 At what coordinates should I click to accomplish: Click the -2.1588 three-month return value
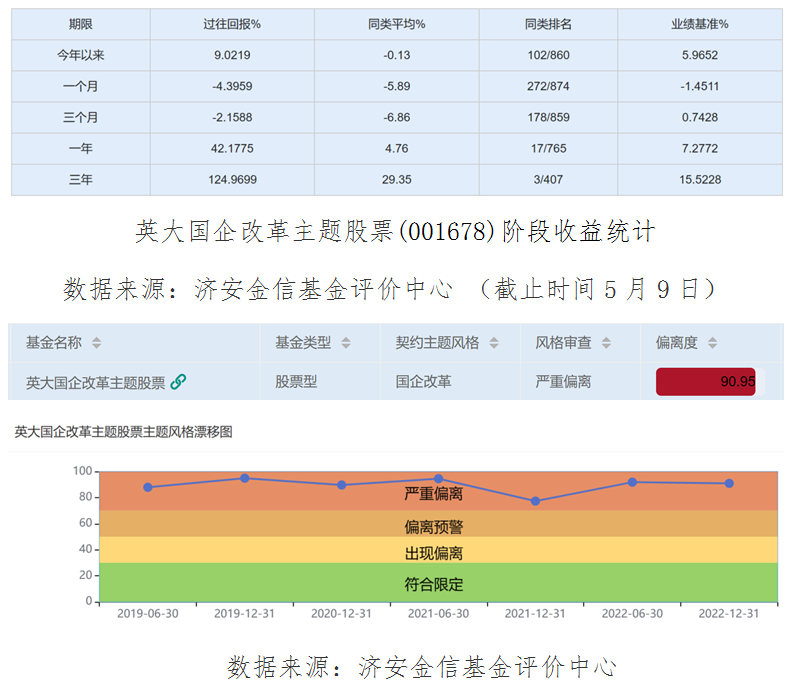coord(232,117)
